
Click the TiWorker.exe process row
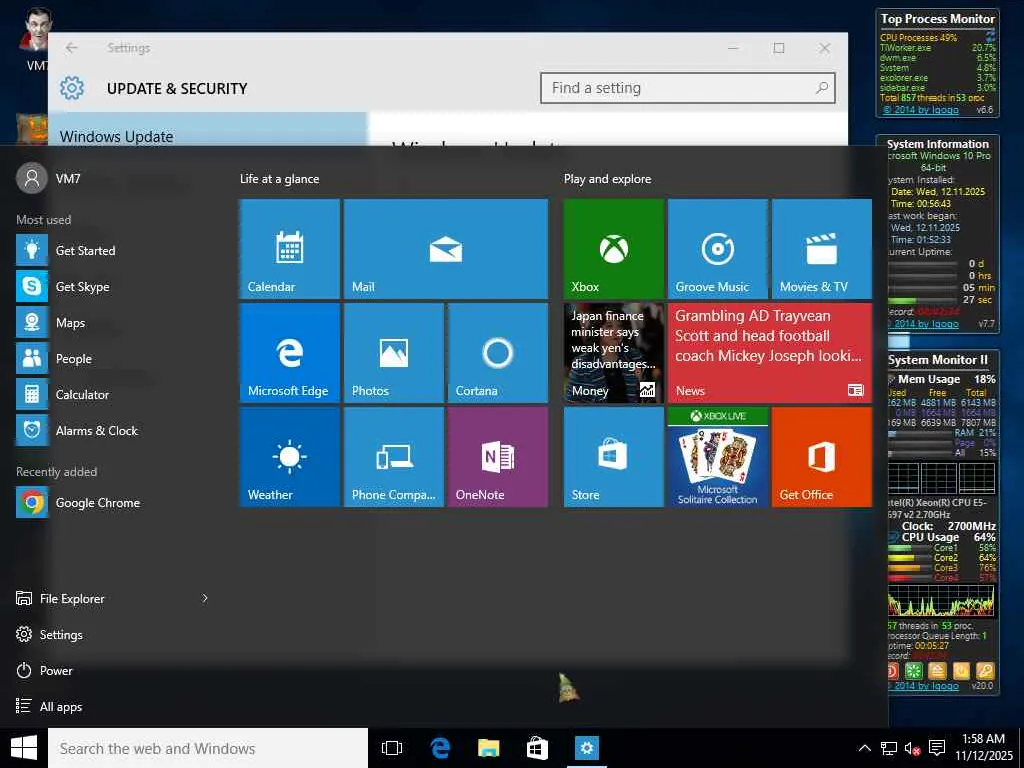[938, 48]
